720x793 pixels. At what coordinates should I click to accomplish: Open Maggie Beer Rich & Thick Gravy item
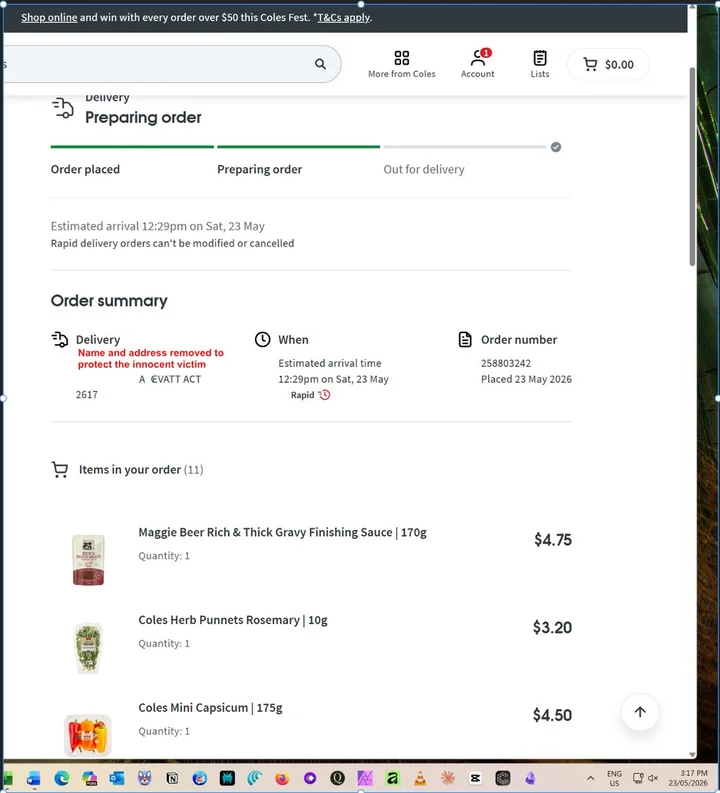coord(282,532)
